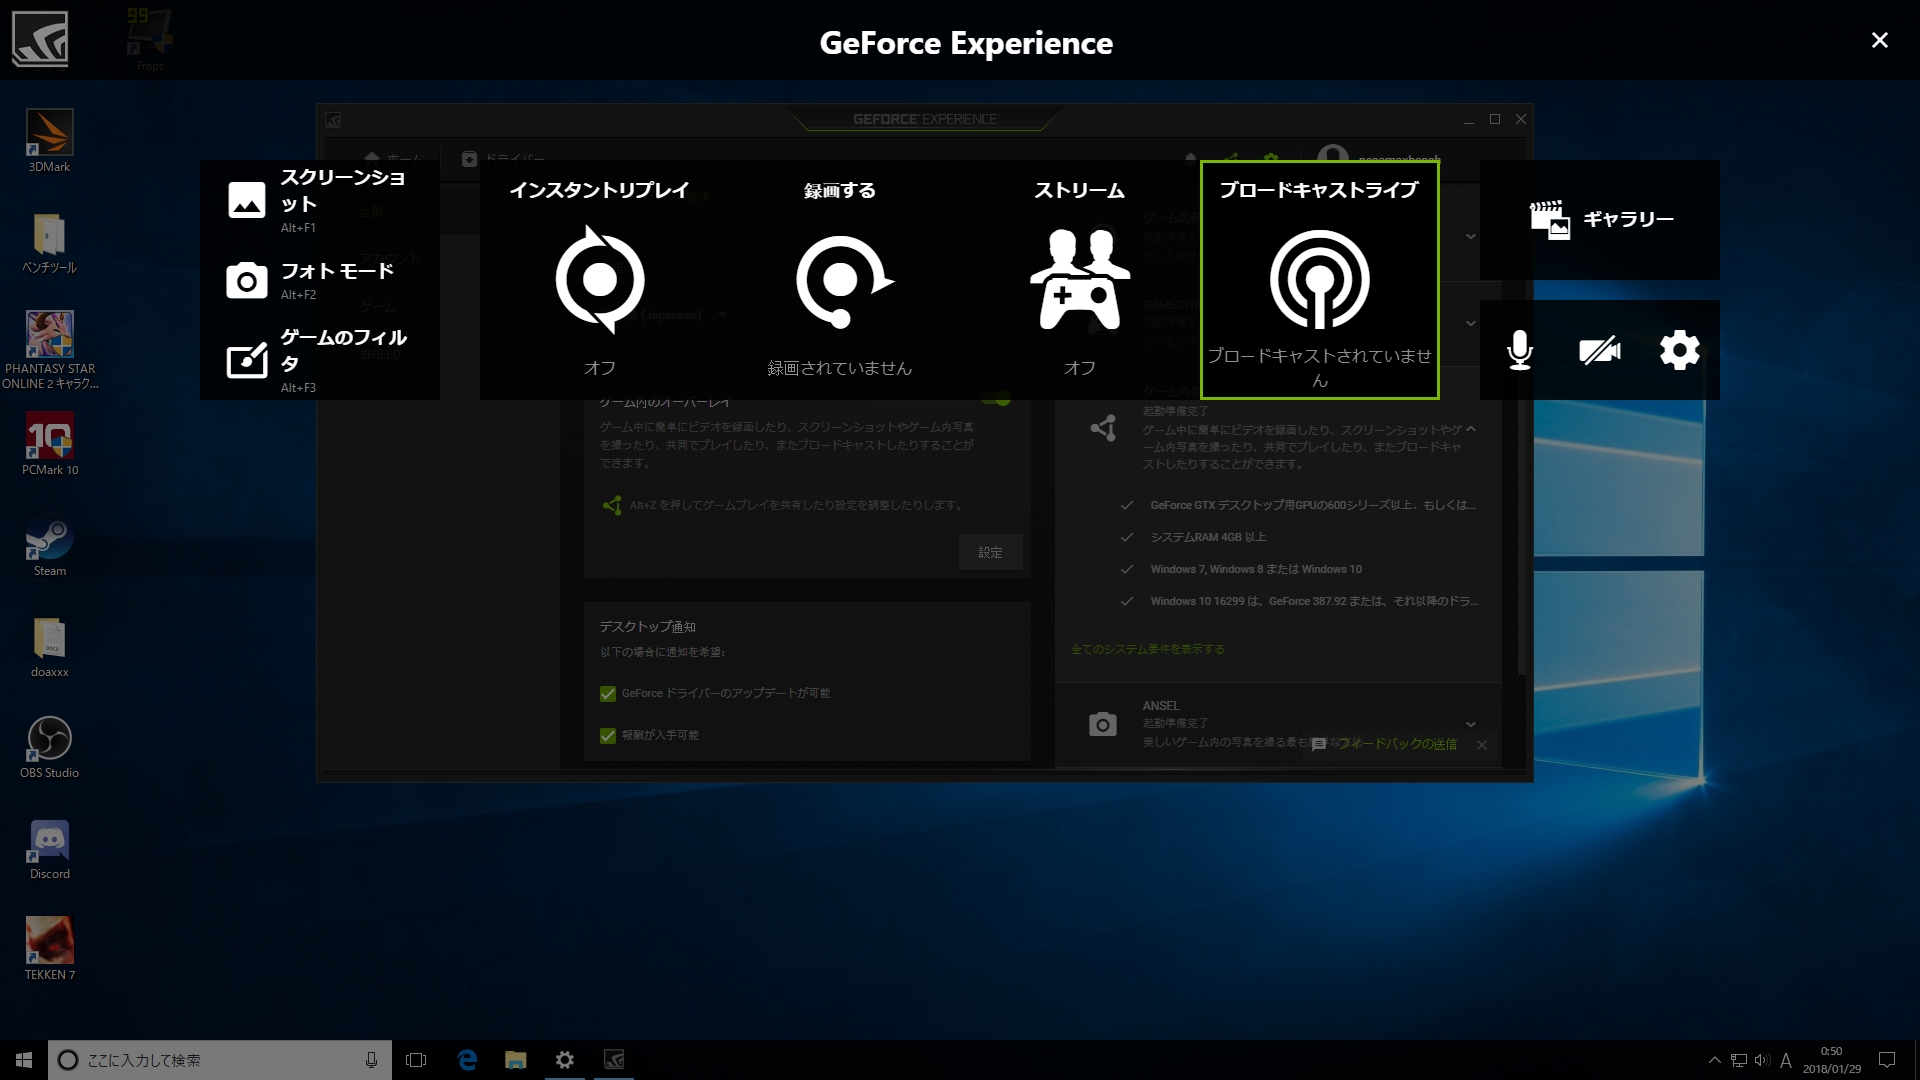This screenshot has height=1080, width=1920.
Task: Open Photo Mode (フォト モード)
Action: click(x=247, y=281)
